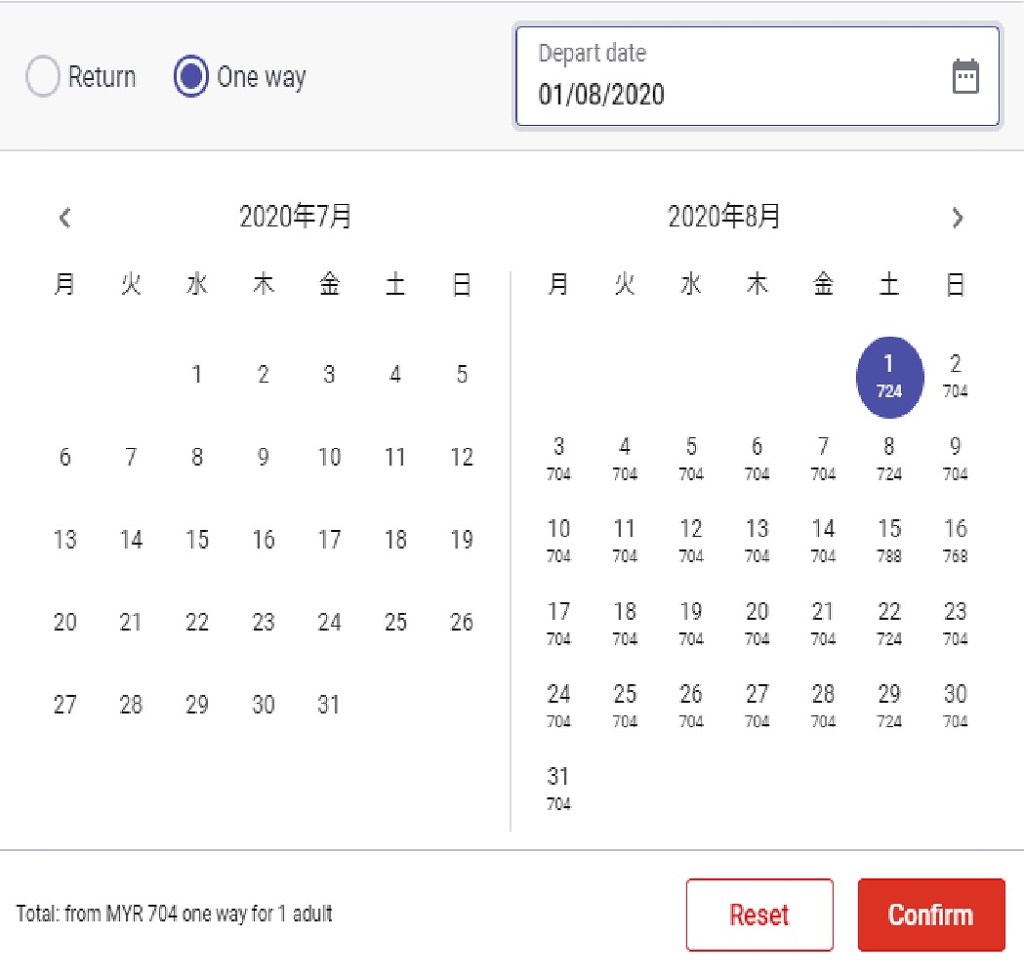1024x977 pixels.
Task: Select July 15 in the calendar
Action: pyautogui.click(x=197, y=540)
